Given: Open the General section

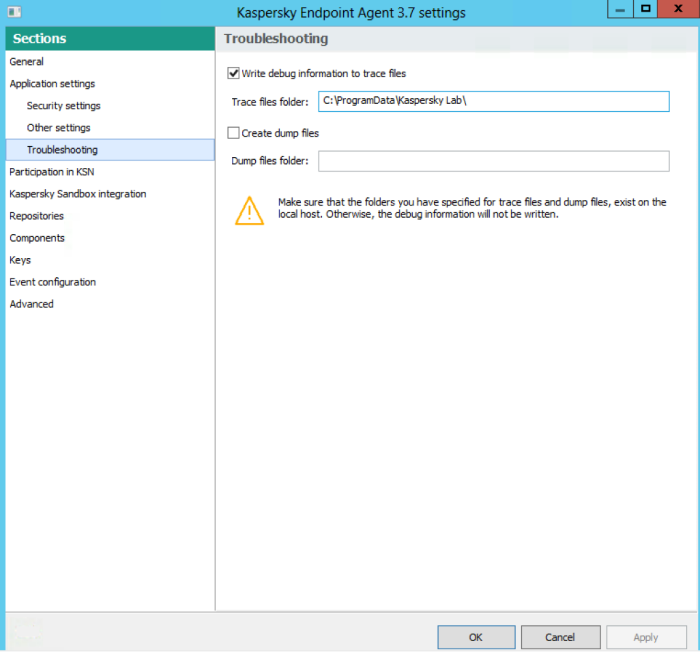Looking at the screenshot, I should (x=26, y=62).
